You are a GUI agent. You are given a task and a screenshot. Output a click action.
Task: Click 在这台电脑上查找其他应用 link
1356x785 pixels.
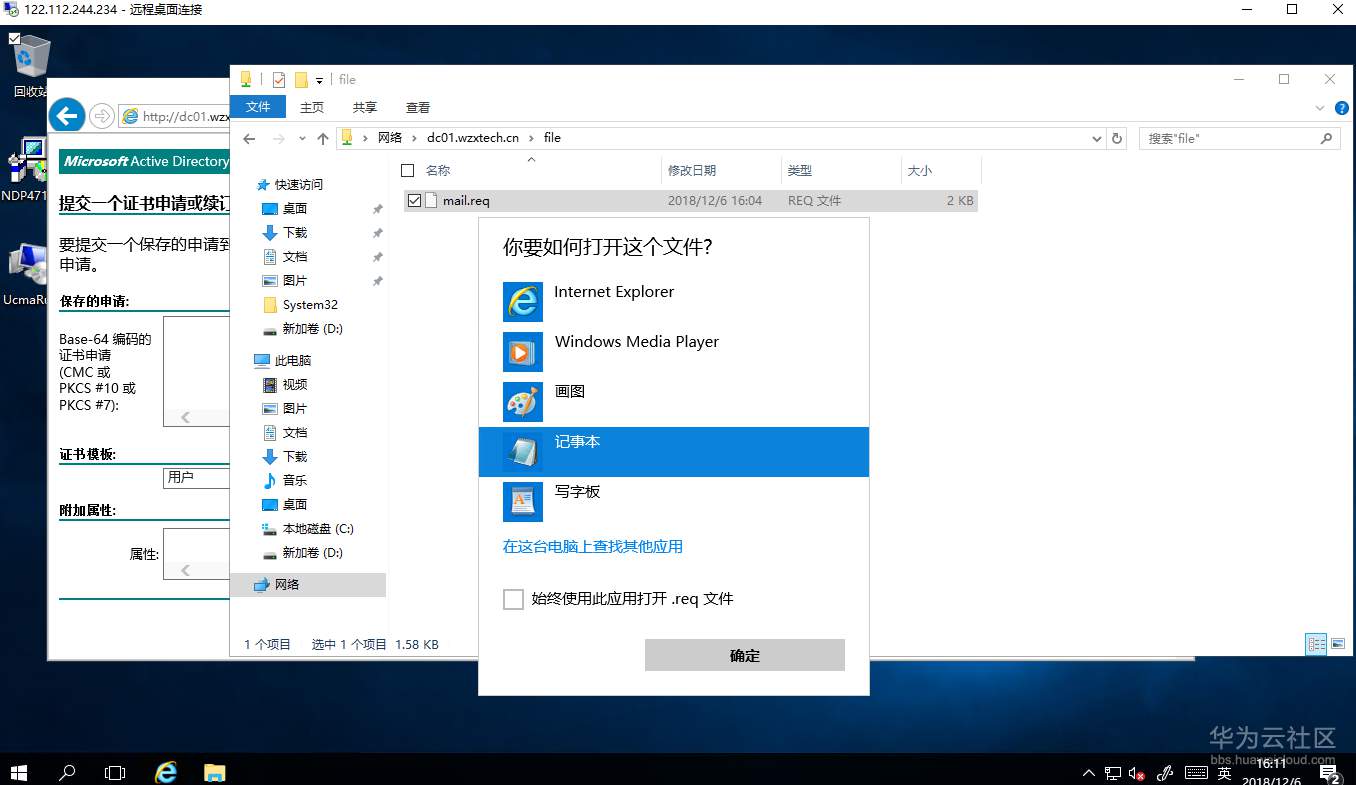[x=591, y=546]
